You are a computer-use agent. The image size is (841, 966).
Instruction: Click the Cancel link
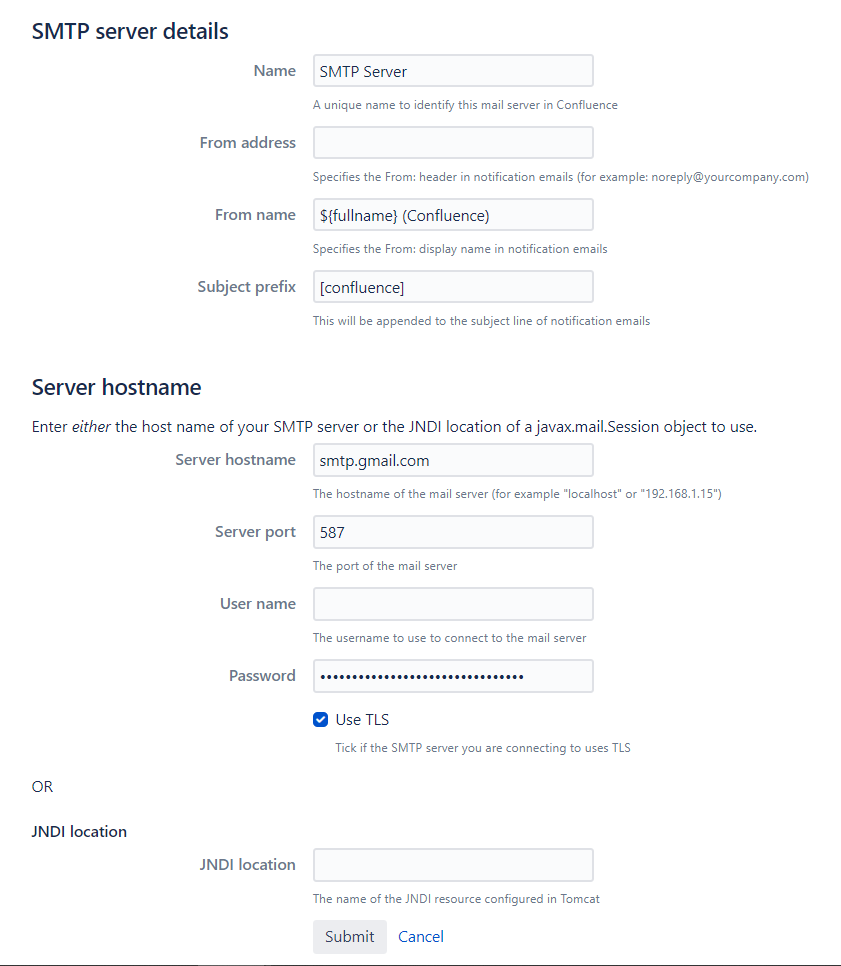pyautogui.click(x=420, y=936)
